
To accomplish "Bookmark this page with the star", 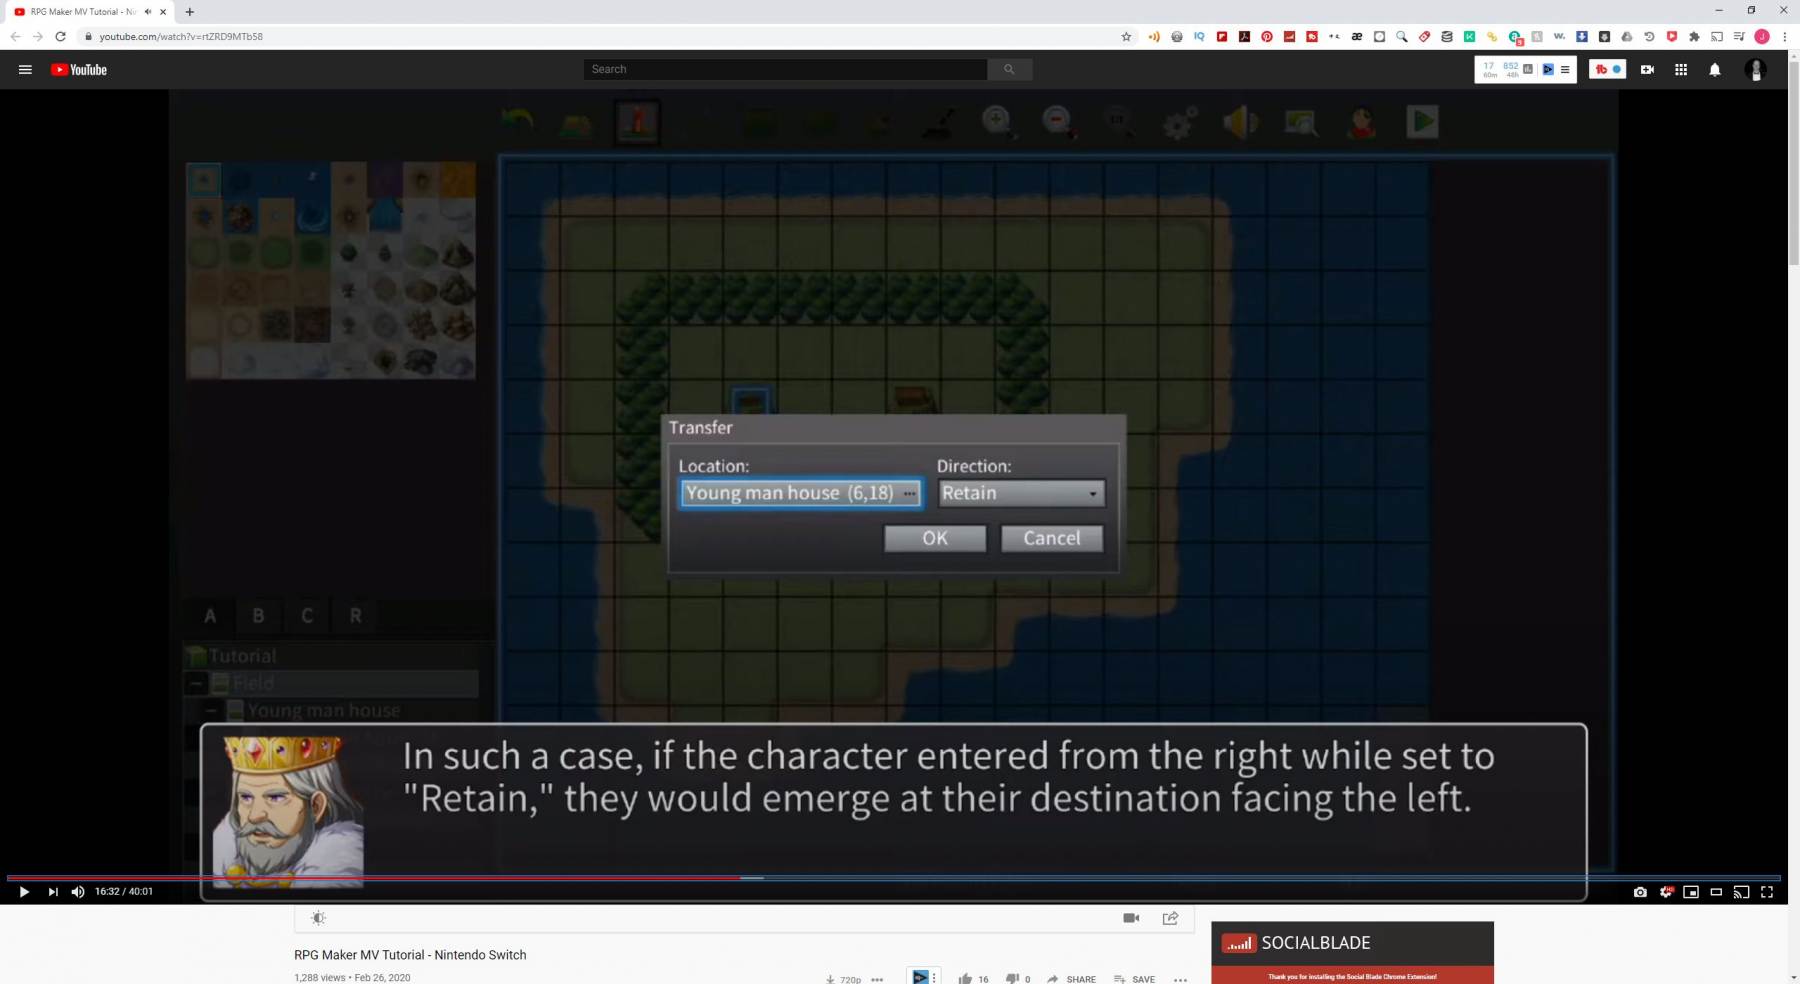I will 1126,36.
